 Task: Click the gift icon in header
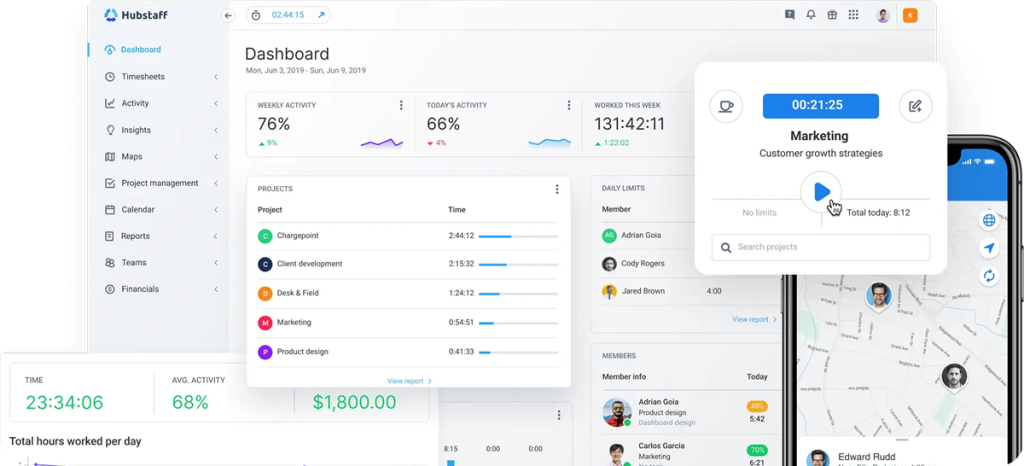coord(831,15)
